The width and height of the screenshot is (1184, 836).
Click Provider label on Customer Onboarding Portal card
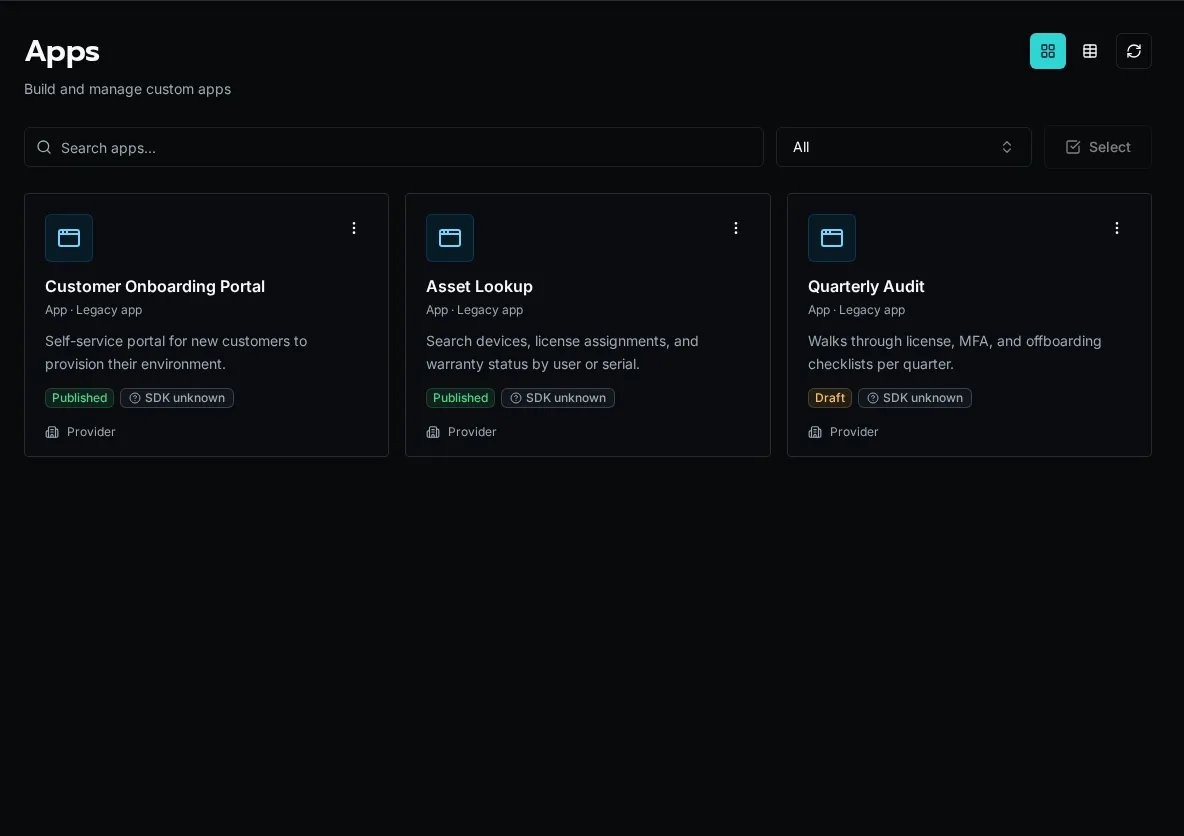click(91, 432)
